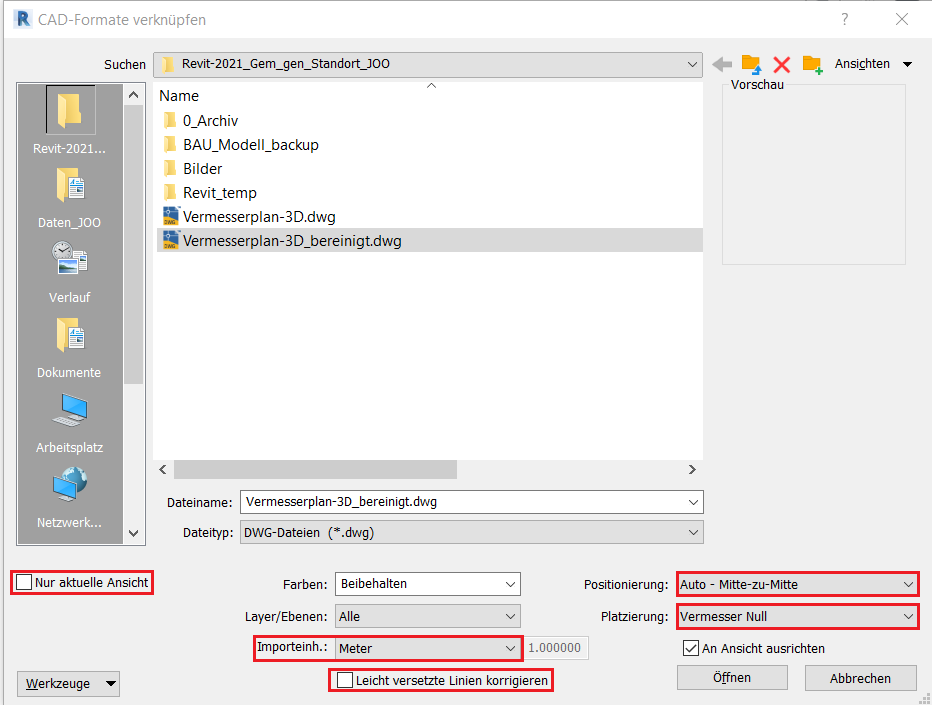
Task: Select Netzwerk icon in places sidebar
Action: pos(70,495)
